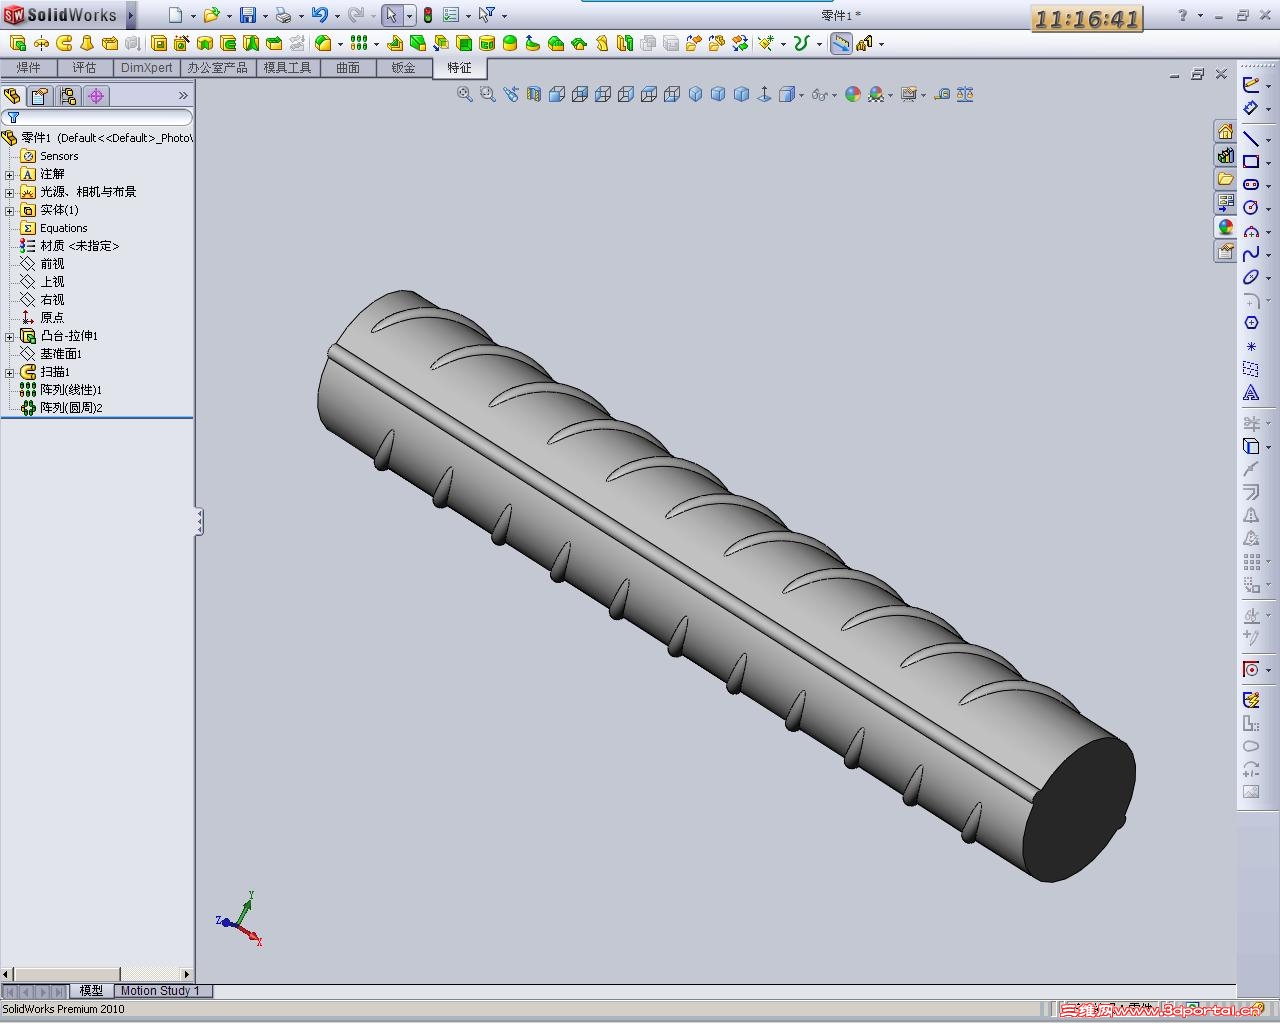Toggle the selection filter toolbar

486,15
